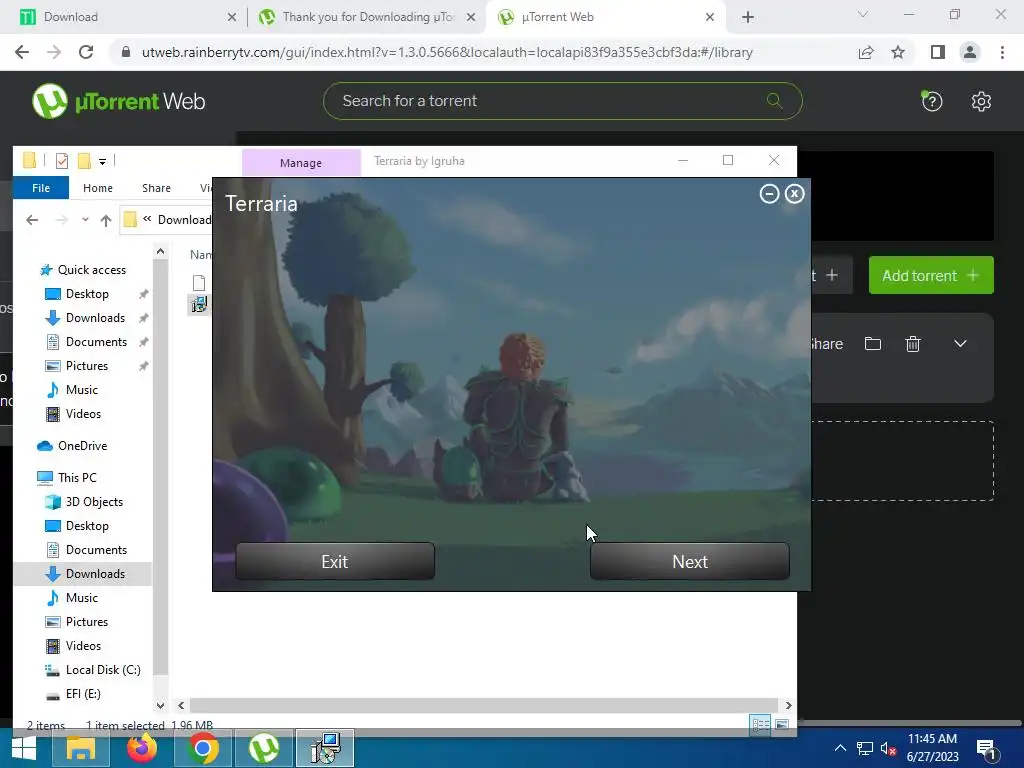Close the Terraria installer with the round X icon
Screen dimensions: 1024x768
coord(794,194)
